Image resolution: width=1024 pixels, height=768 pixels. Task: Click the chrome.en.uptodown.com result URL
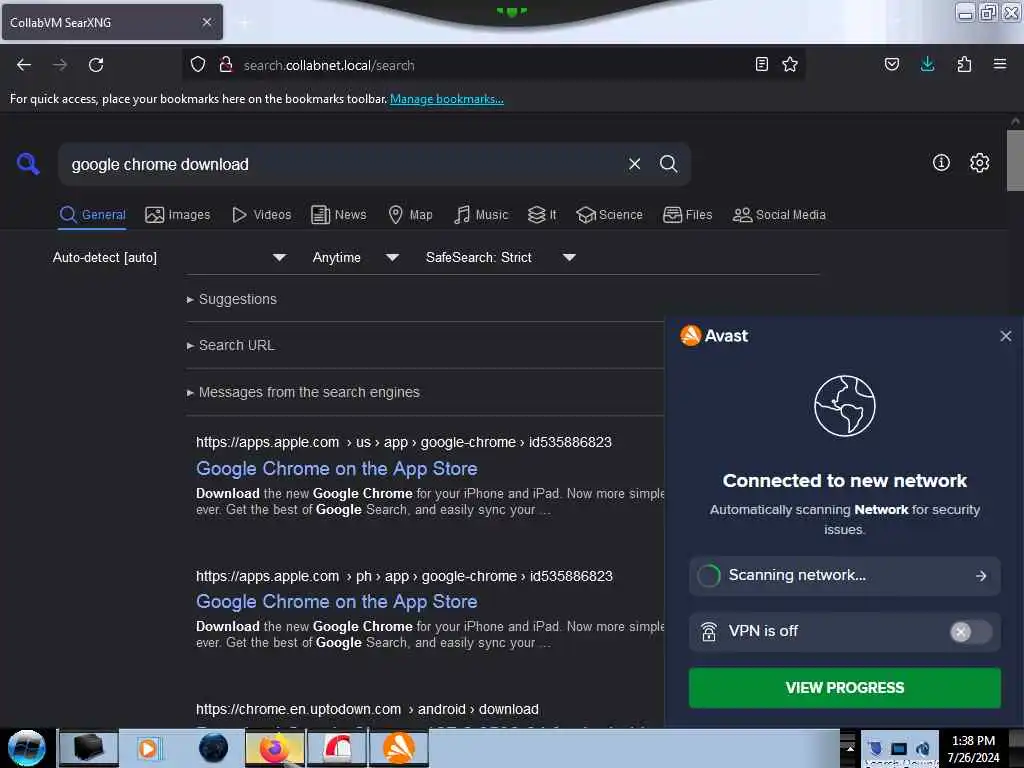pos(367,709)
